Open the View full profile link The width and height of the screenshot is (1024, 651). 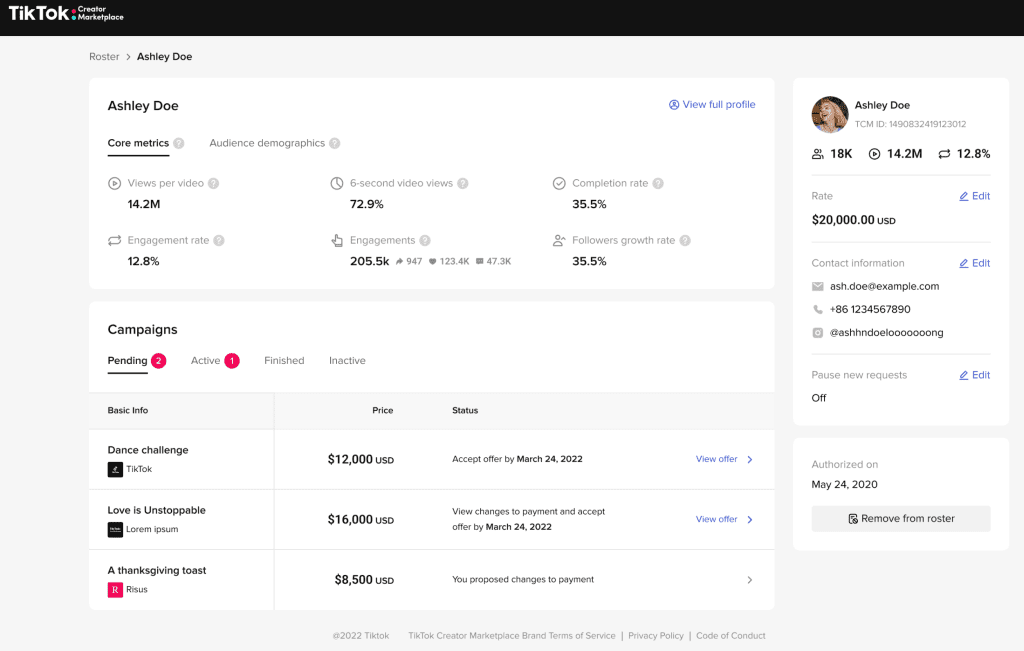point(712,105)
